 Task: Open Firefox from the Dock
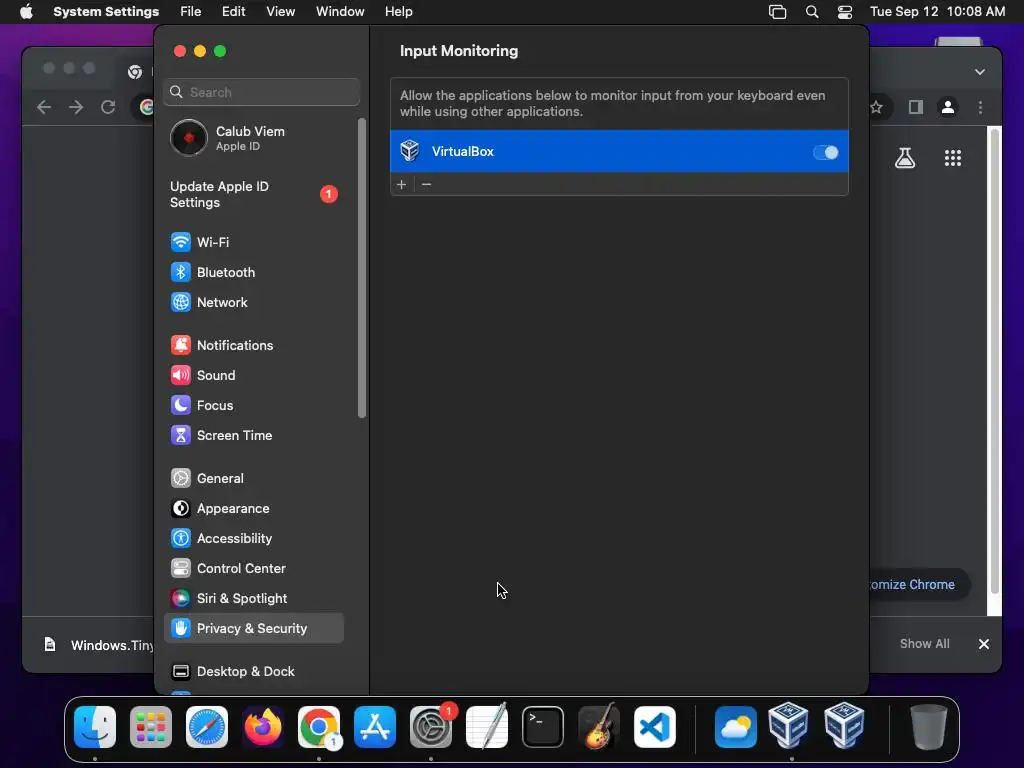coord(263,727)
